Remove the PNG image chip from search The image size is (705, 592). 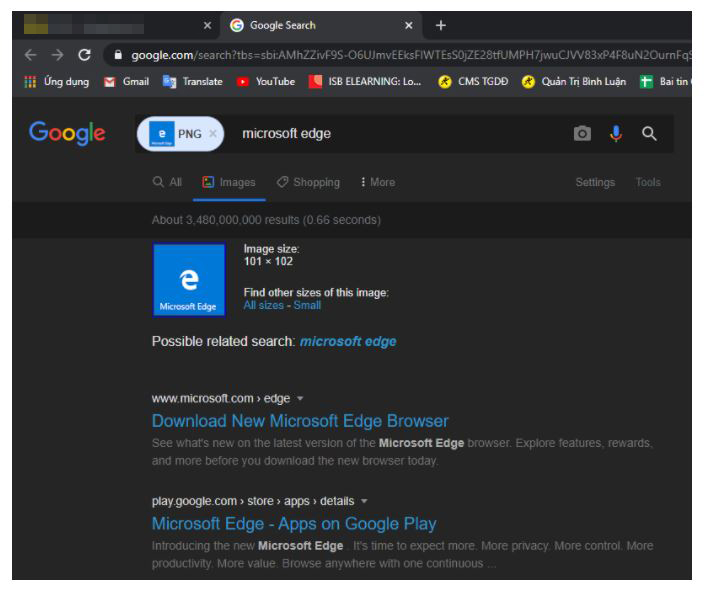tap(213, 134)
